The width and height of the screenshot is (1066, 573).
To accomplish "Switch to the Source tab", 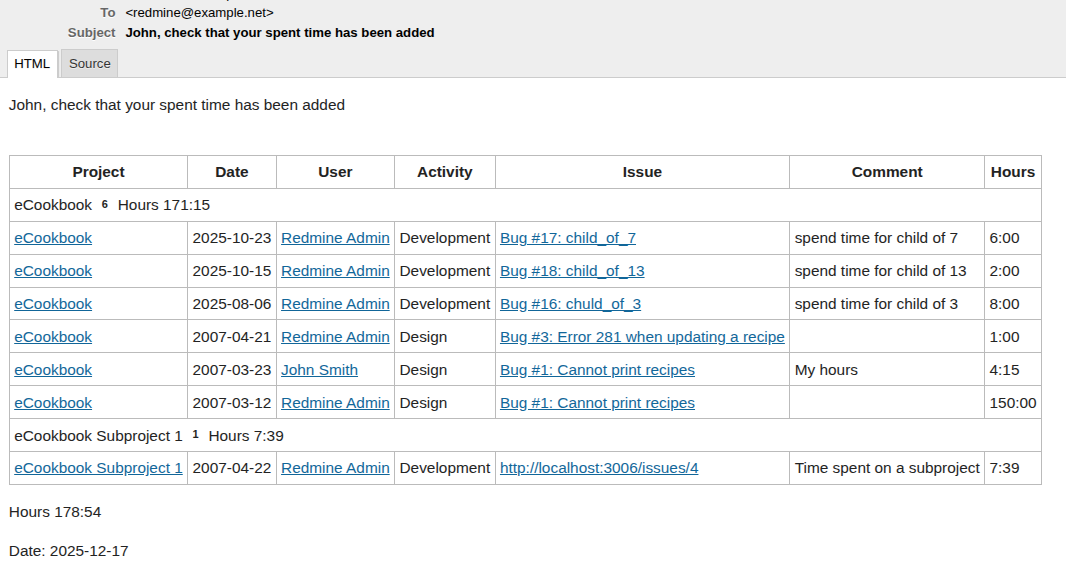I will 89,64.
